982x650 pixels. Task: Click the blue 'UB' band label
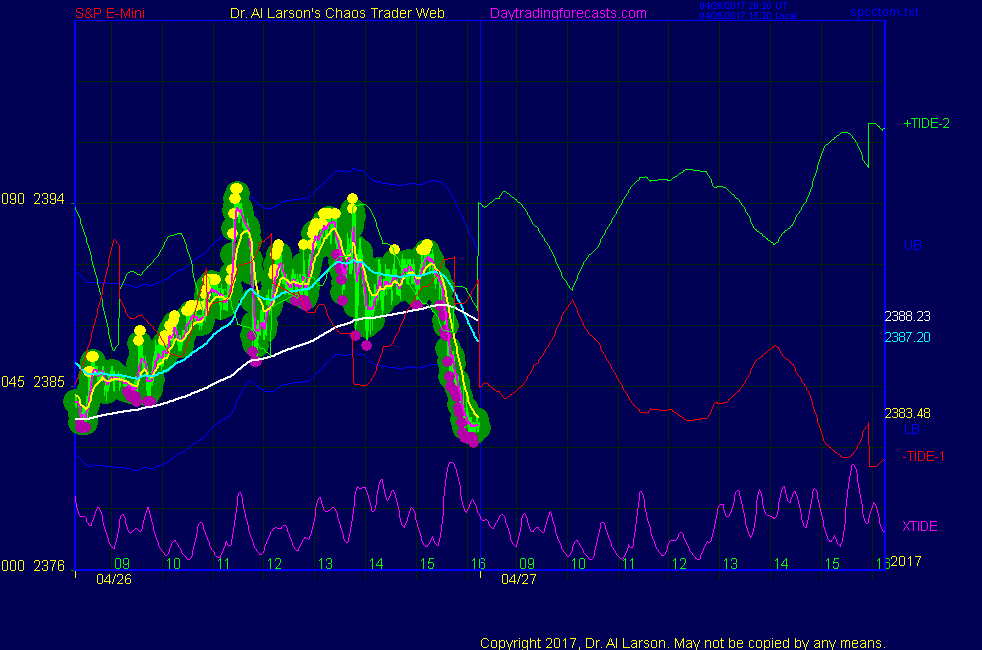(x=912, y=245)
